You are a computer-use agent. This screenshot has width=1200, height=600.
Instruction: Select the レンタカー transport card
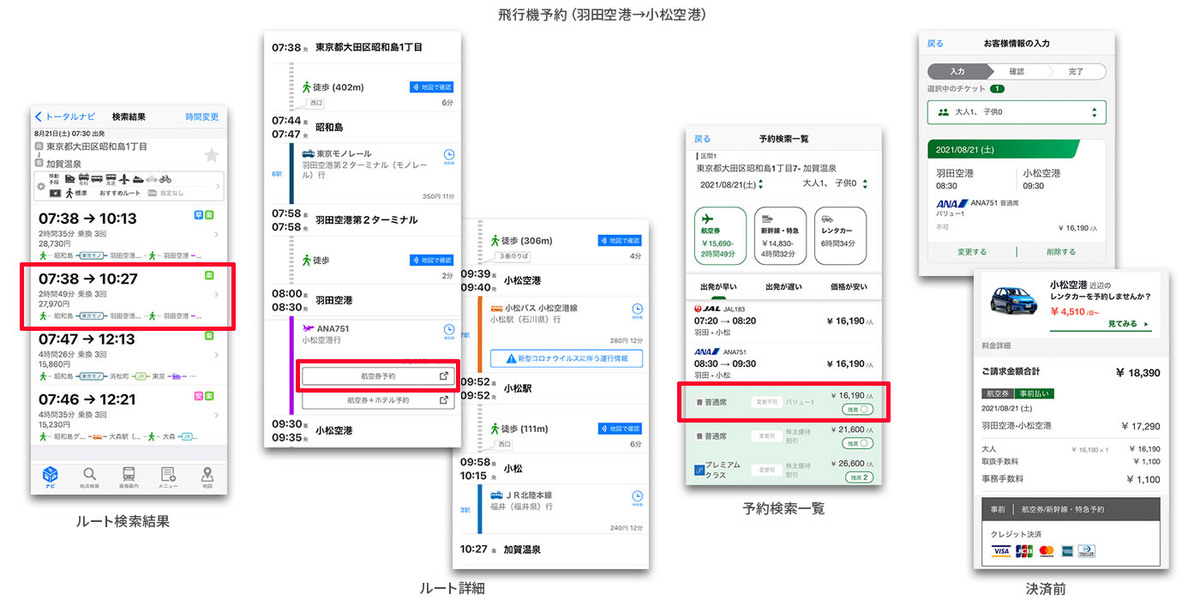tap(842, 237)
